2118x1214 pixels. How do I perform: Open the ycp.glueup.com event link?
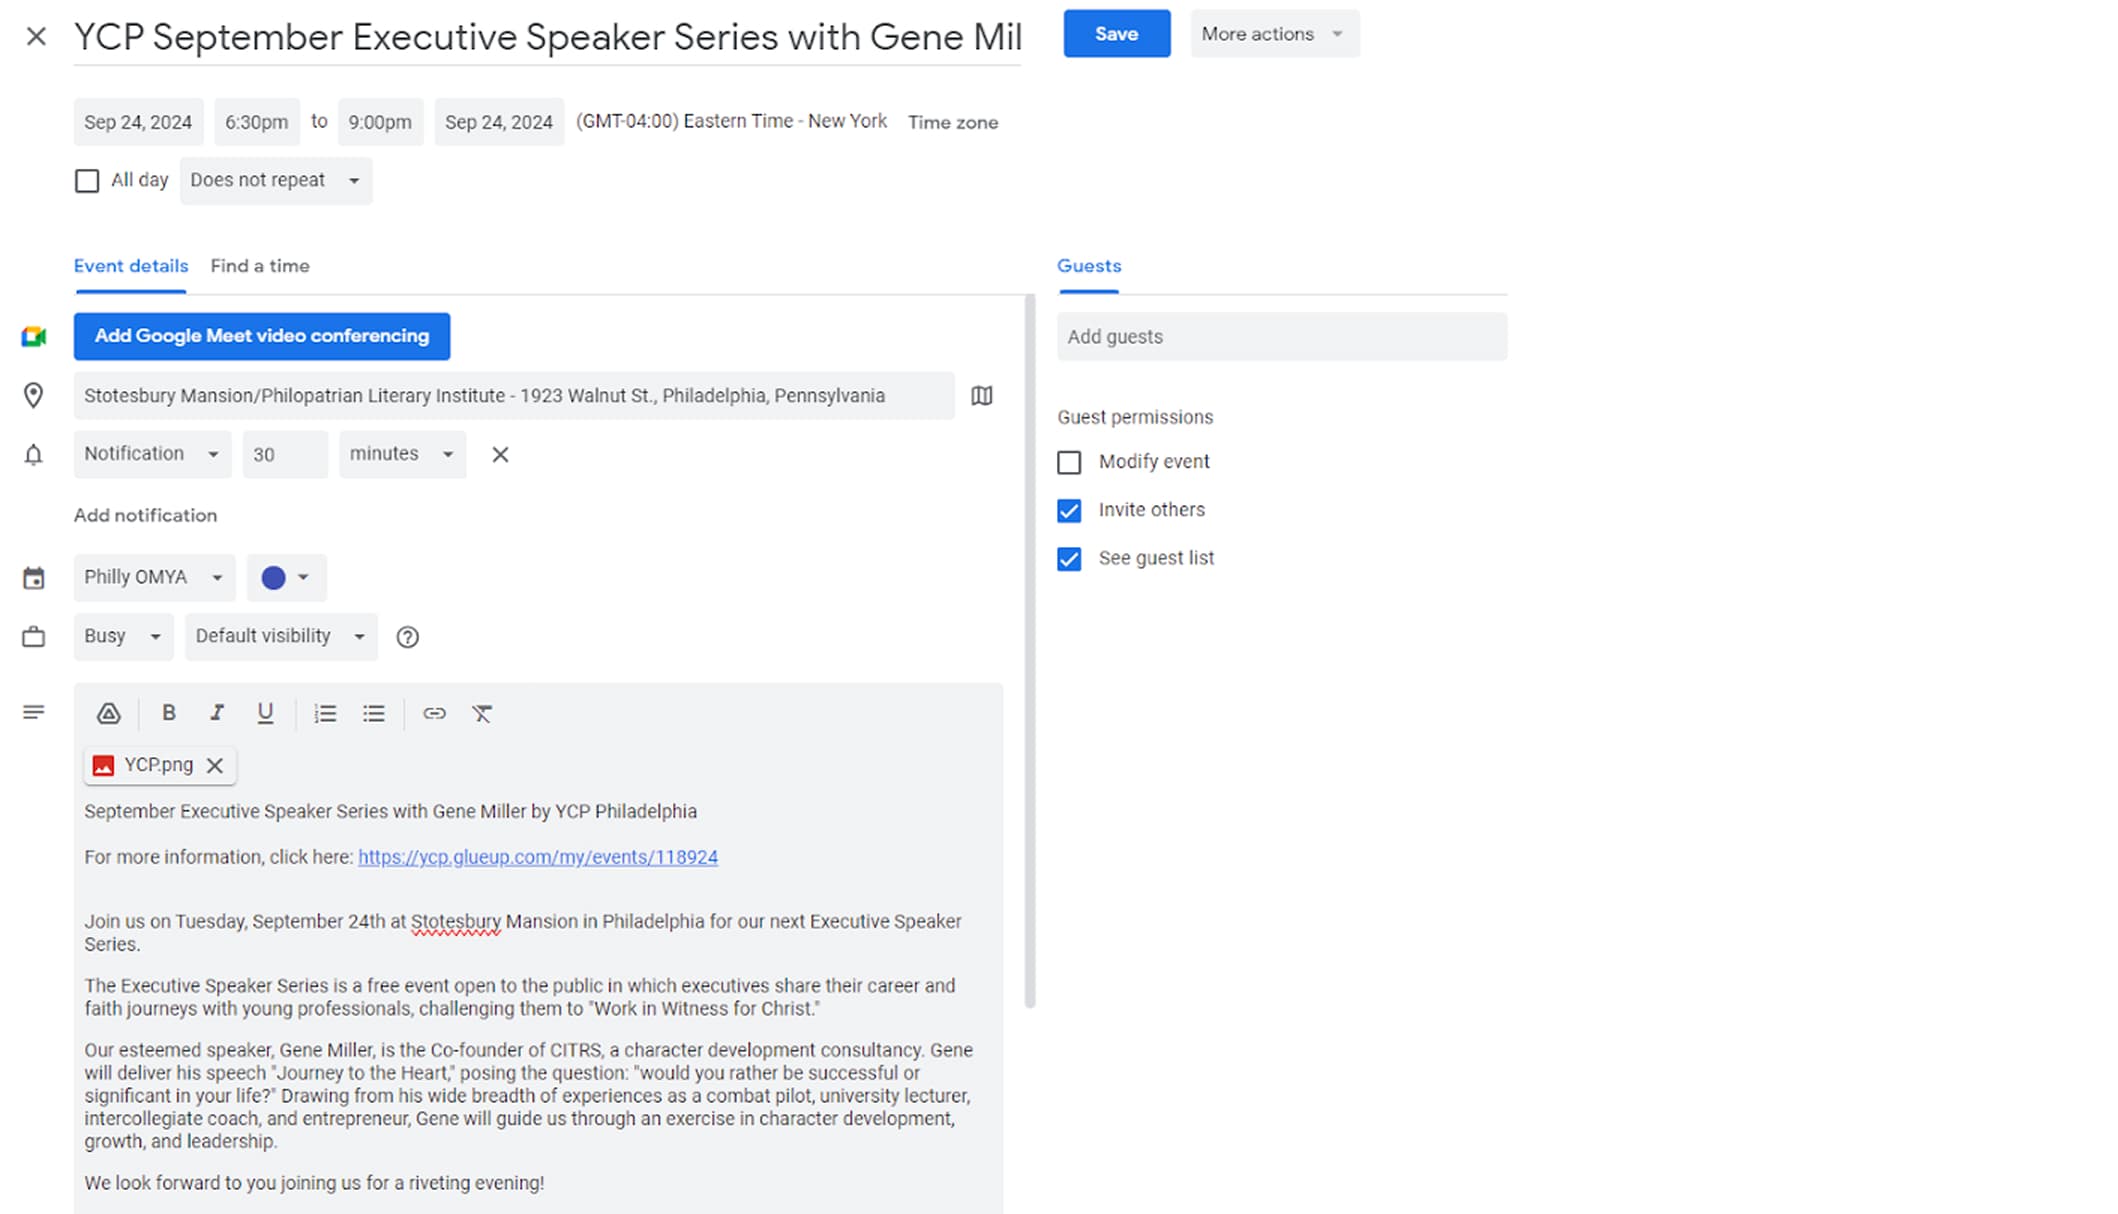(538, 857)
